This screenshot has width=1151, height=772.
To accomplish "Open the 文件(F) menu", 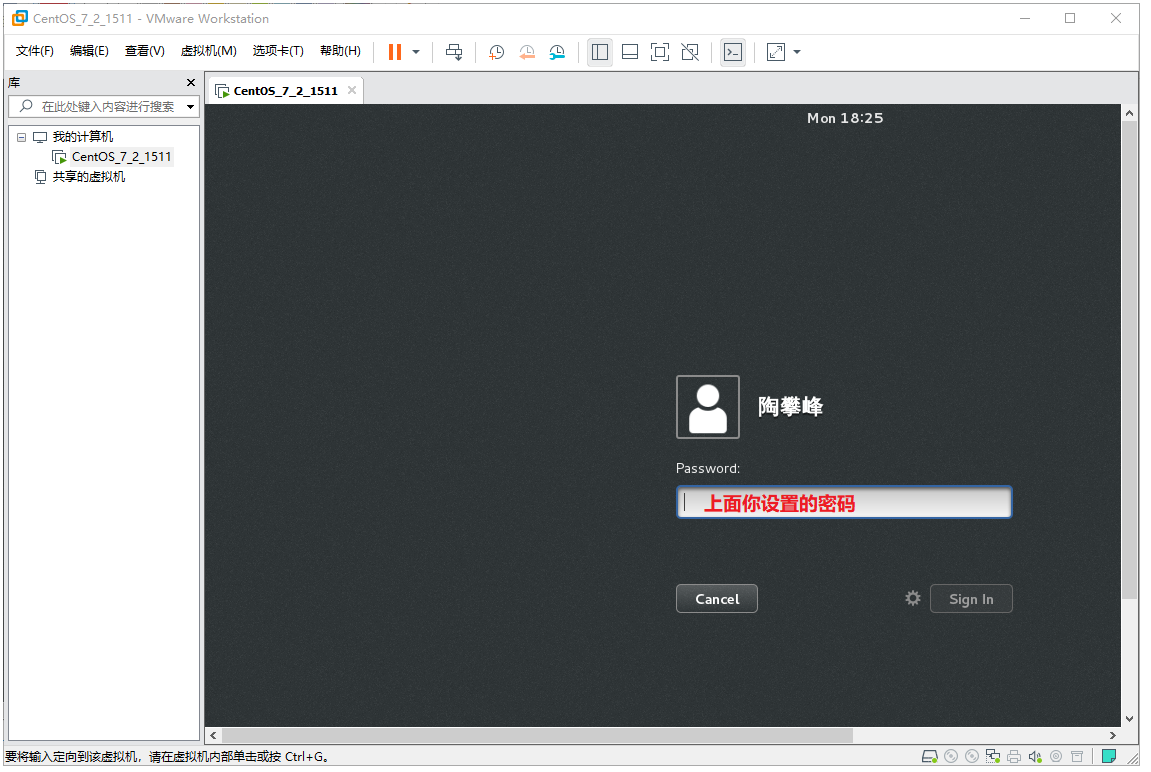I will pyautogui.click(x=35, y=51).
